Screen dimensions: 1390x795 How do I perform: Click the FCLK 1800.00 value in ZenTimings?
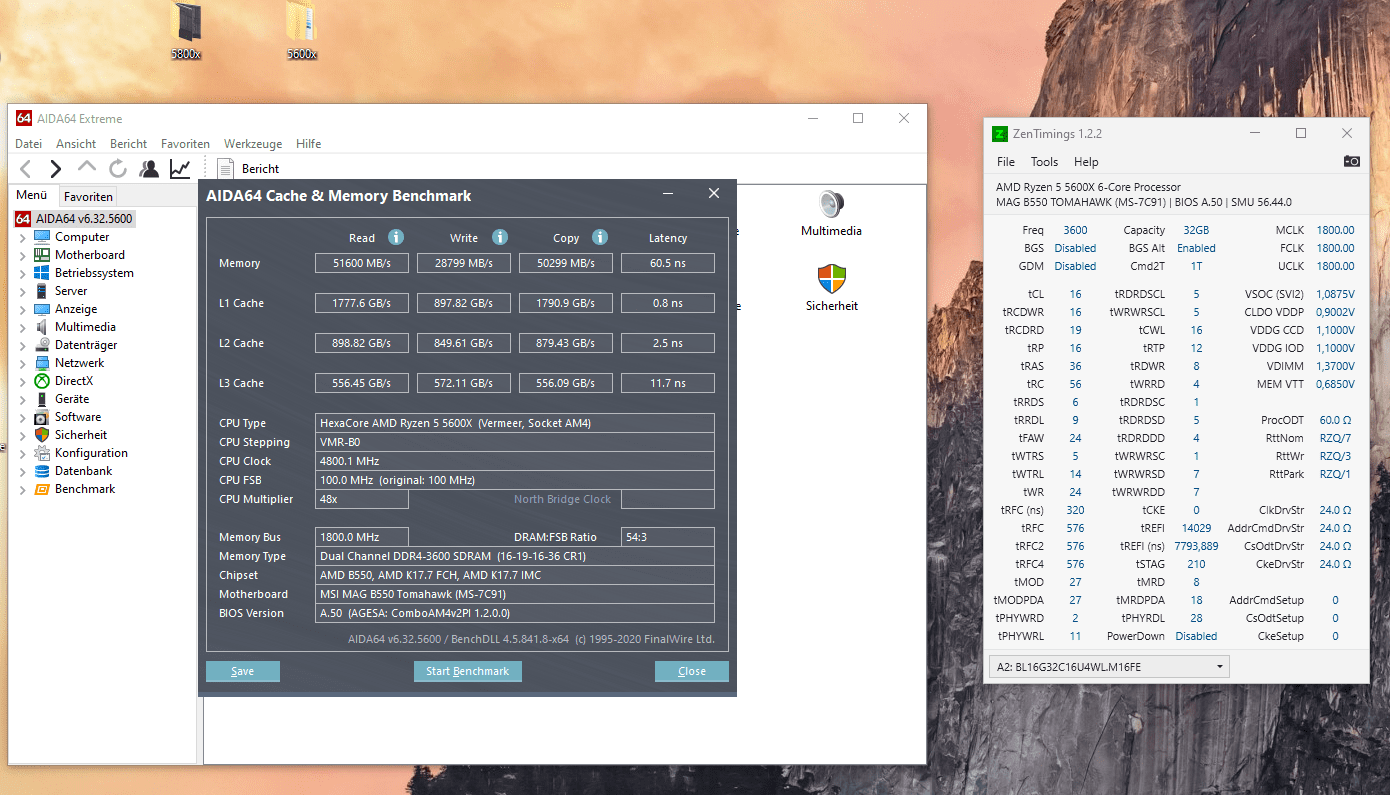tap(1335, 248)
